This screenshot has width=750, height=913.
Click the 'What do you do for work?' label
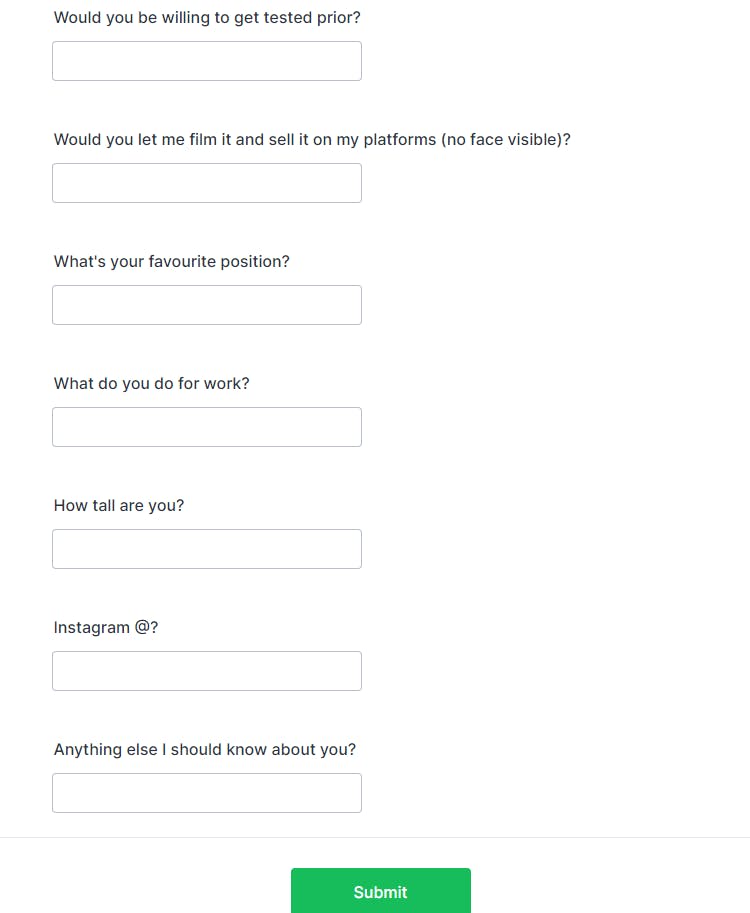coord(151,384)
